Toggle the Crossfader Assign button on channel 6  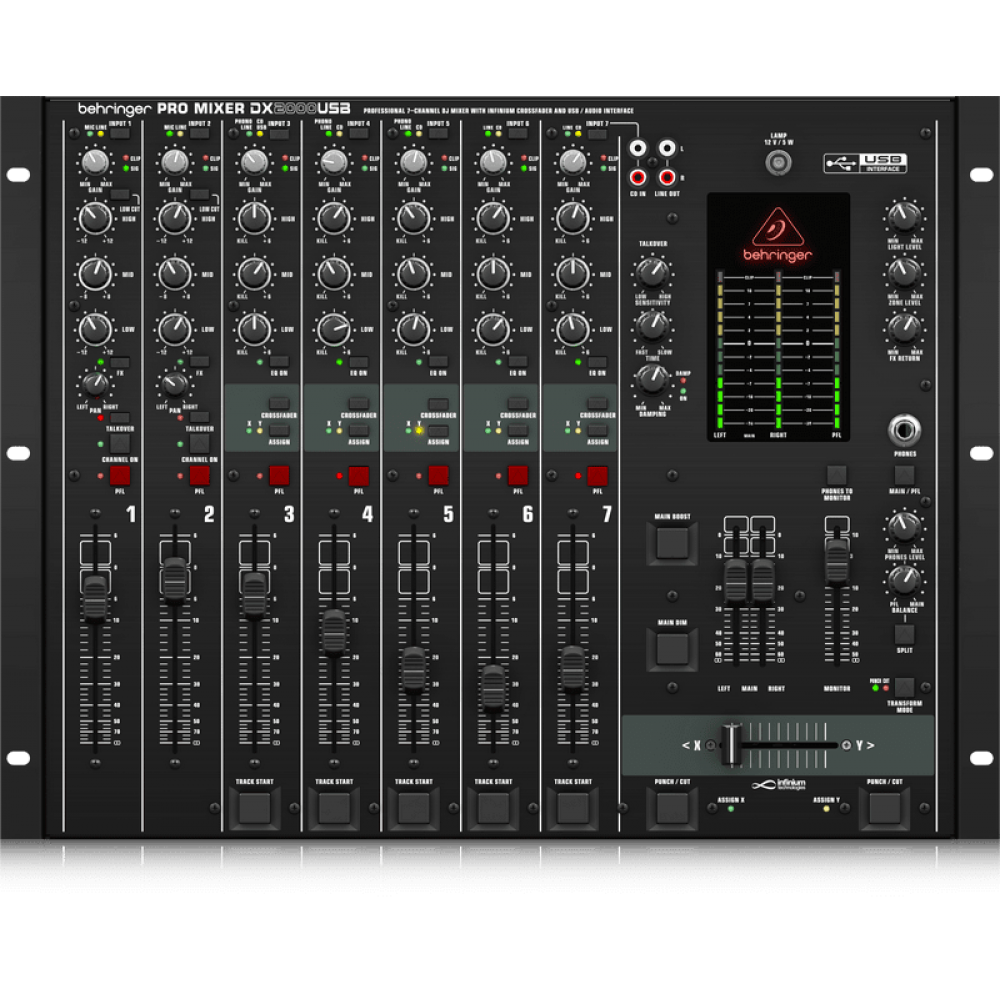coord(518,431)
